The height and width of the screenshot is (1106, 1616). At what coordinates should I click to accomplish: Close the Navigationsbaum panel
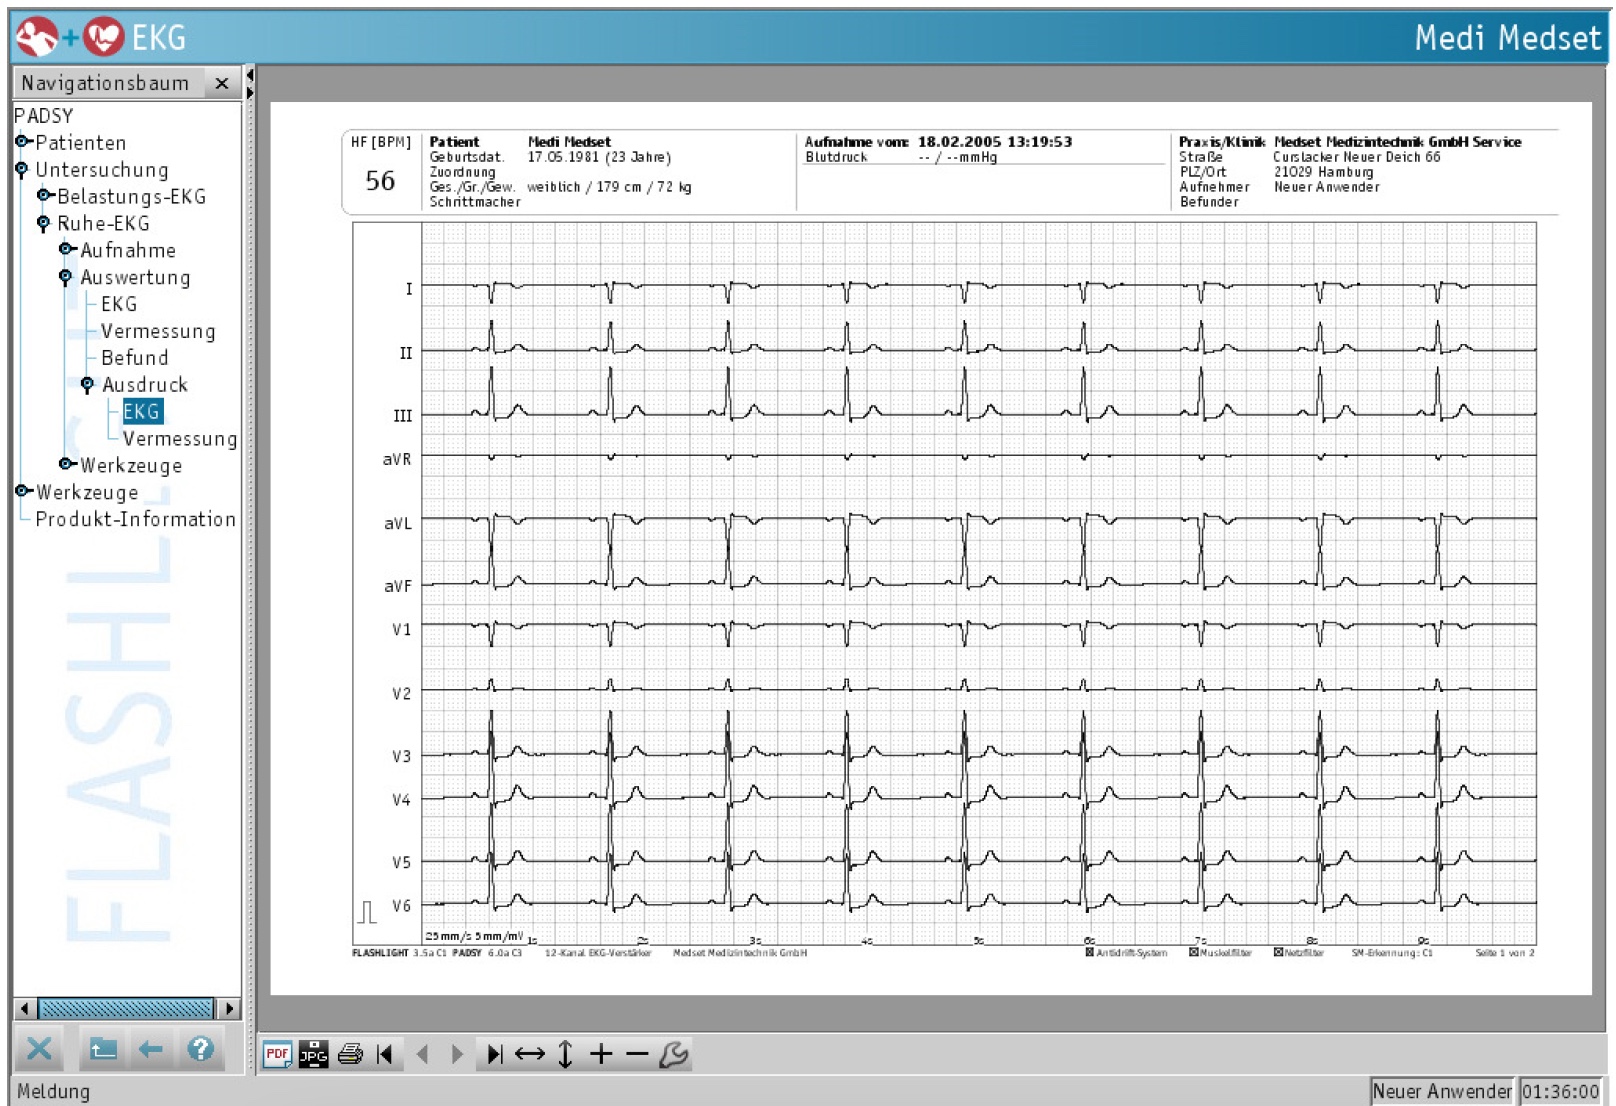click(222, 84)
